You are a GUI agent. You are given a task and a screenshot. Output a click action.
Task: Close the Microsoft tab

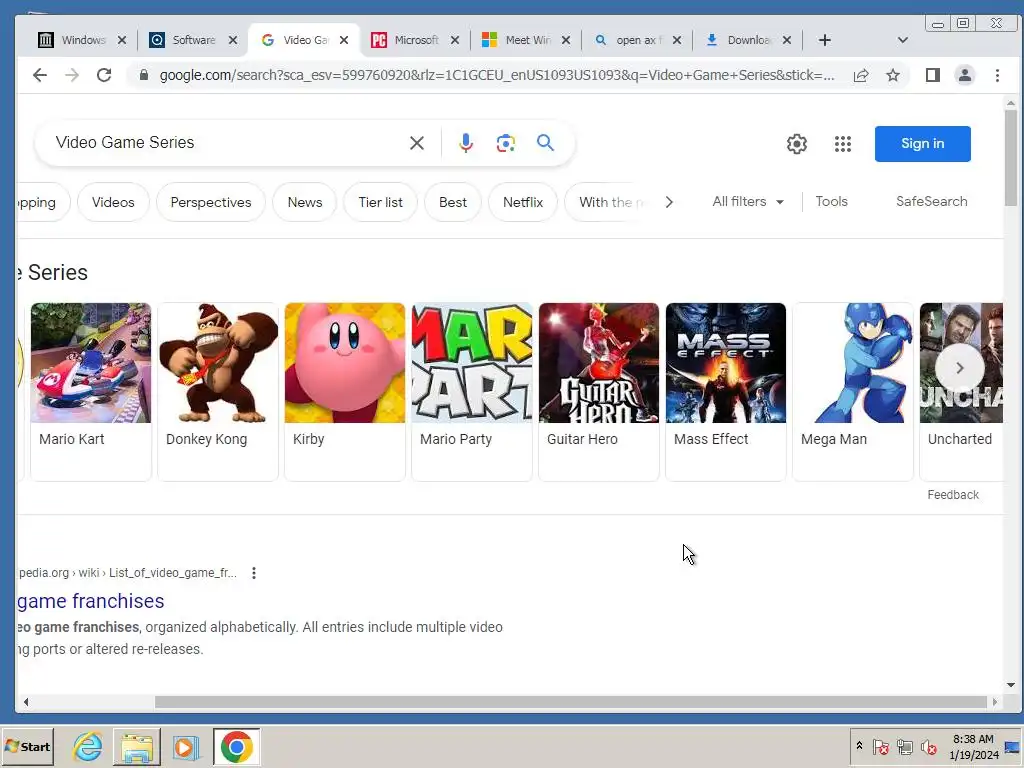click(455, 40)
